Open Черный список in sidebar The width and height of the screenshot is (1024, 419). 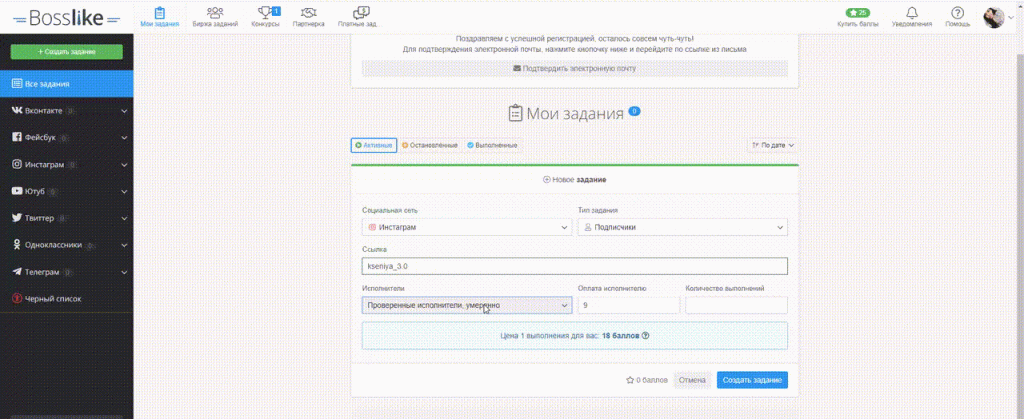67,298
